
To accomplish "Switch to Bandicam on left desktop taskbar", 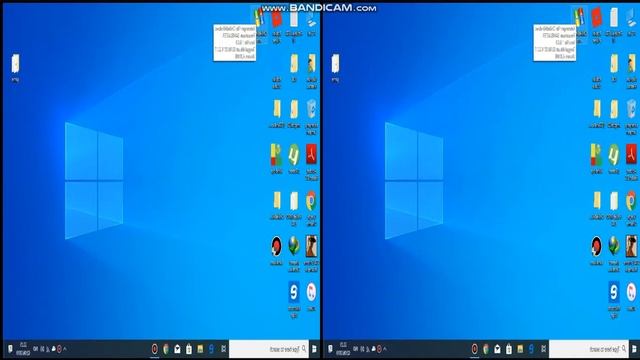I will pos(154,349).
